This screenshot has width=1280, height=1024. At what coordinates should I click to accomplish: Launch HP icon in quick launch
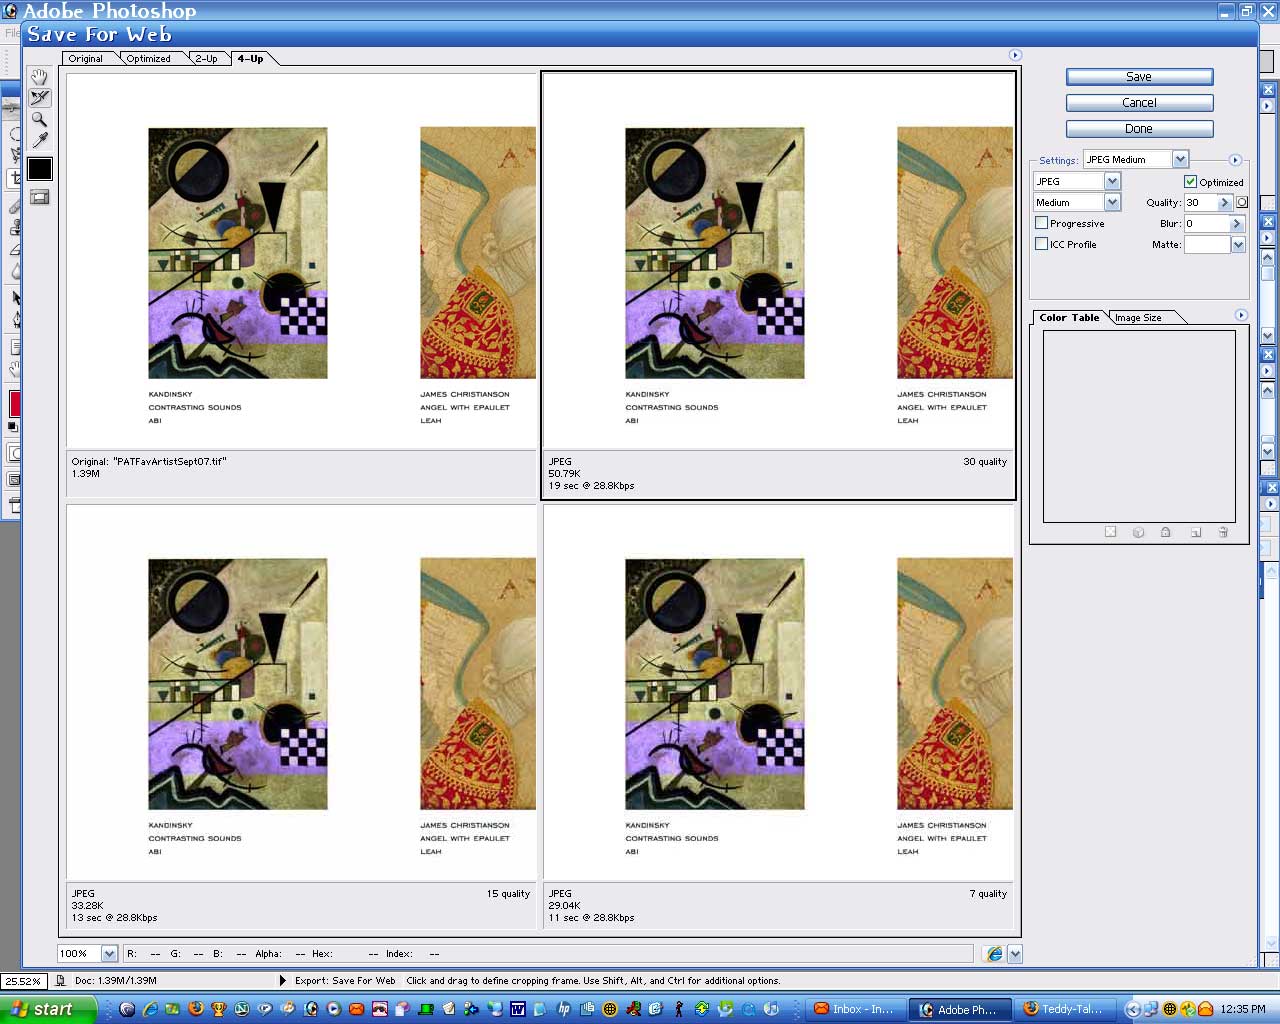[x=563, y=1009]
